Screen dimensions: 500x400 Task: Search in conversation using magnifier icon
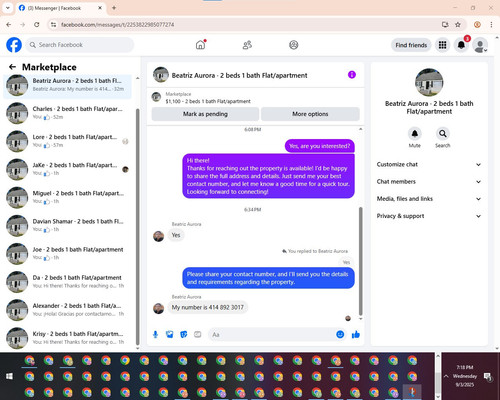coord(443,134)
